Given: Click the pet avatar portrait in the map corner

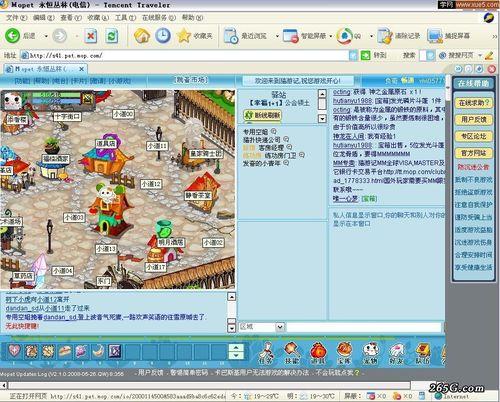Looking at the screenshot, I should pos(12,100).
